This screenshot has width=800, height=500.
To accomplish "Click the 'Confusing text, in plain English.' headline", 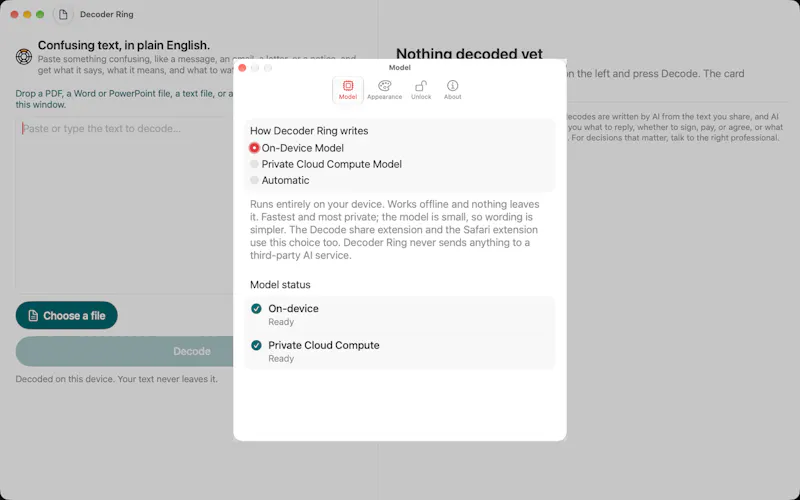I will (x=124, y=45).
